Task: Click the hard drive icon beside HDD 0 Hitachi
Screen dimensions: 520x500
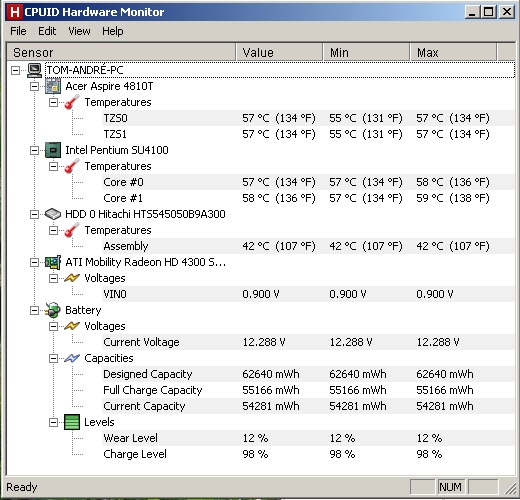Action: coord(53,214)
